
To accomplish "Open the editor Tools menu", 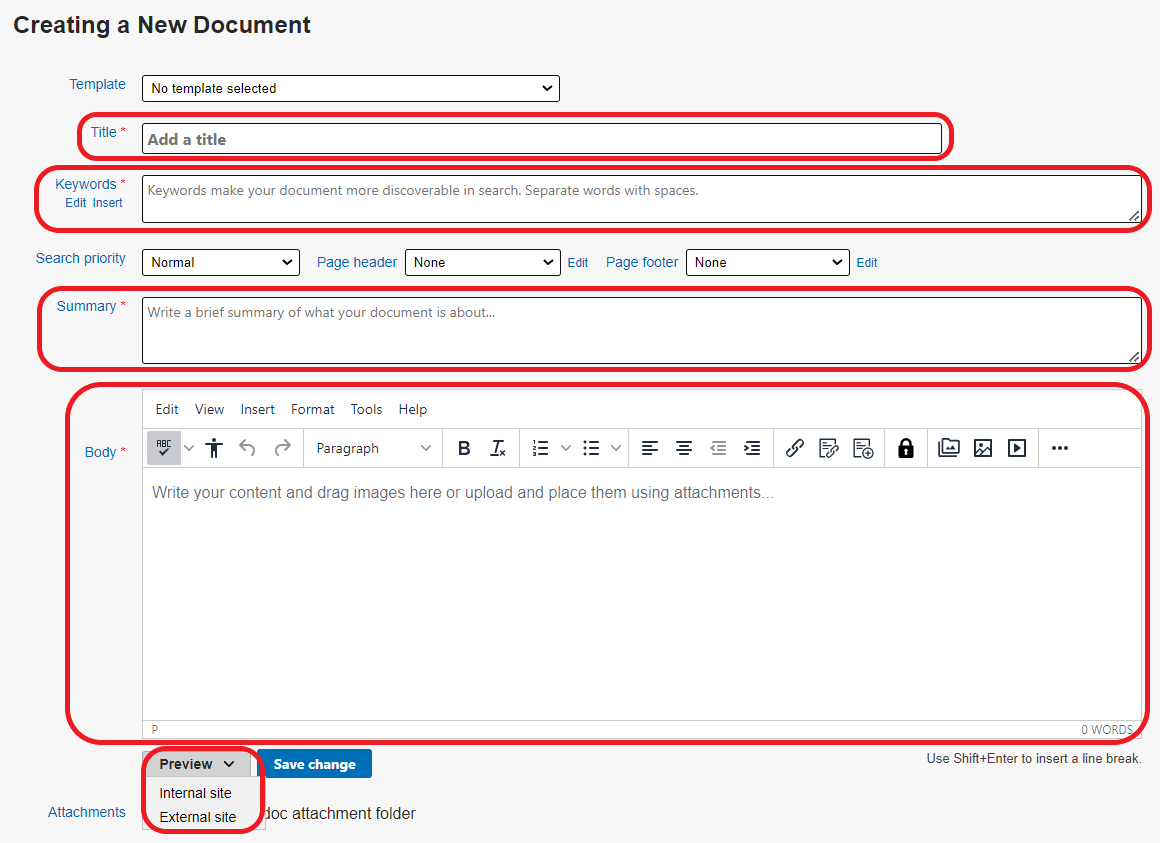I will pos(366,409).
